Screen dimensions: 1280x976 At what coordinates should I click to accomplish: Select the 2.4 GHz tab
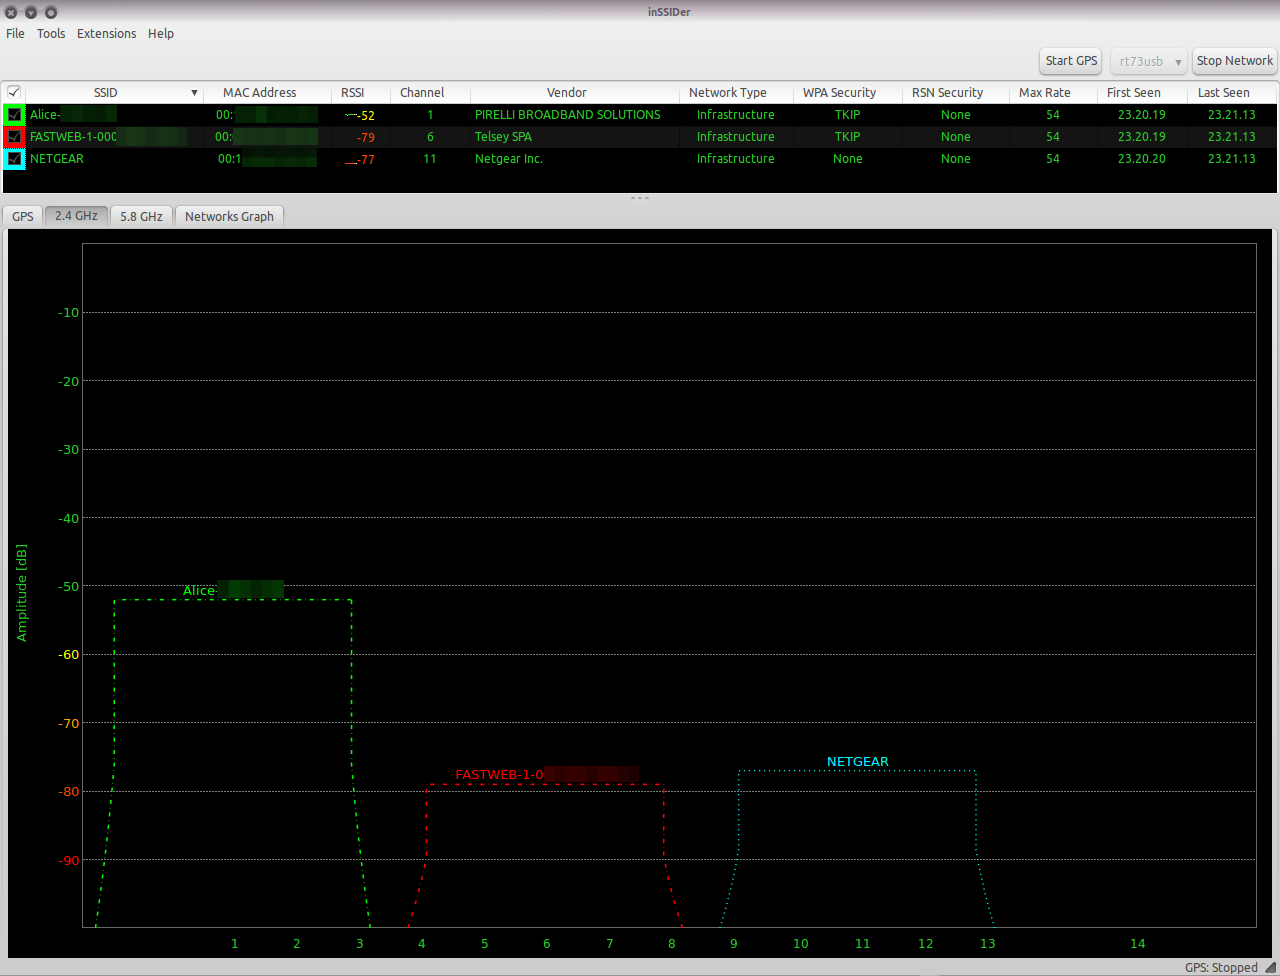tap(76, 215)
